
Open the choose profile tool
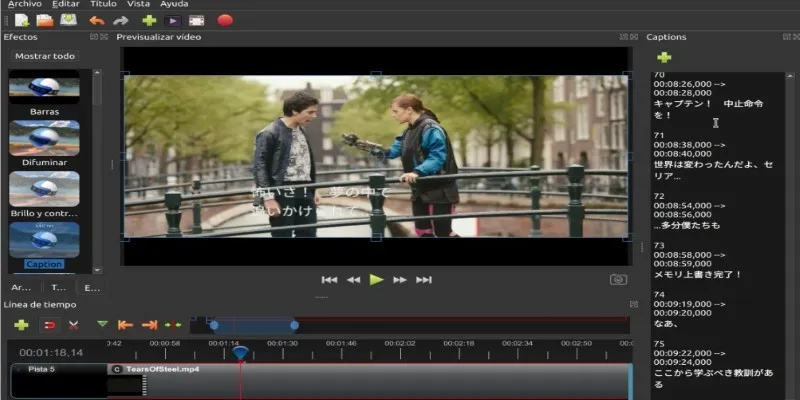[172, 21]
